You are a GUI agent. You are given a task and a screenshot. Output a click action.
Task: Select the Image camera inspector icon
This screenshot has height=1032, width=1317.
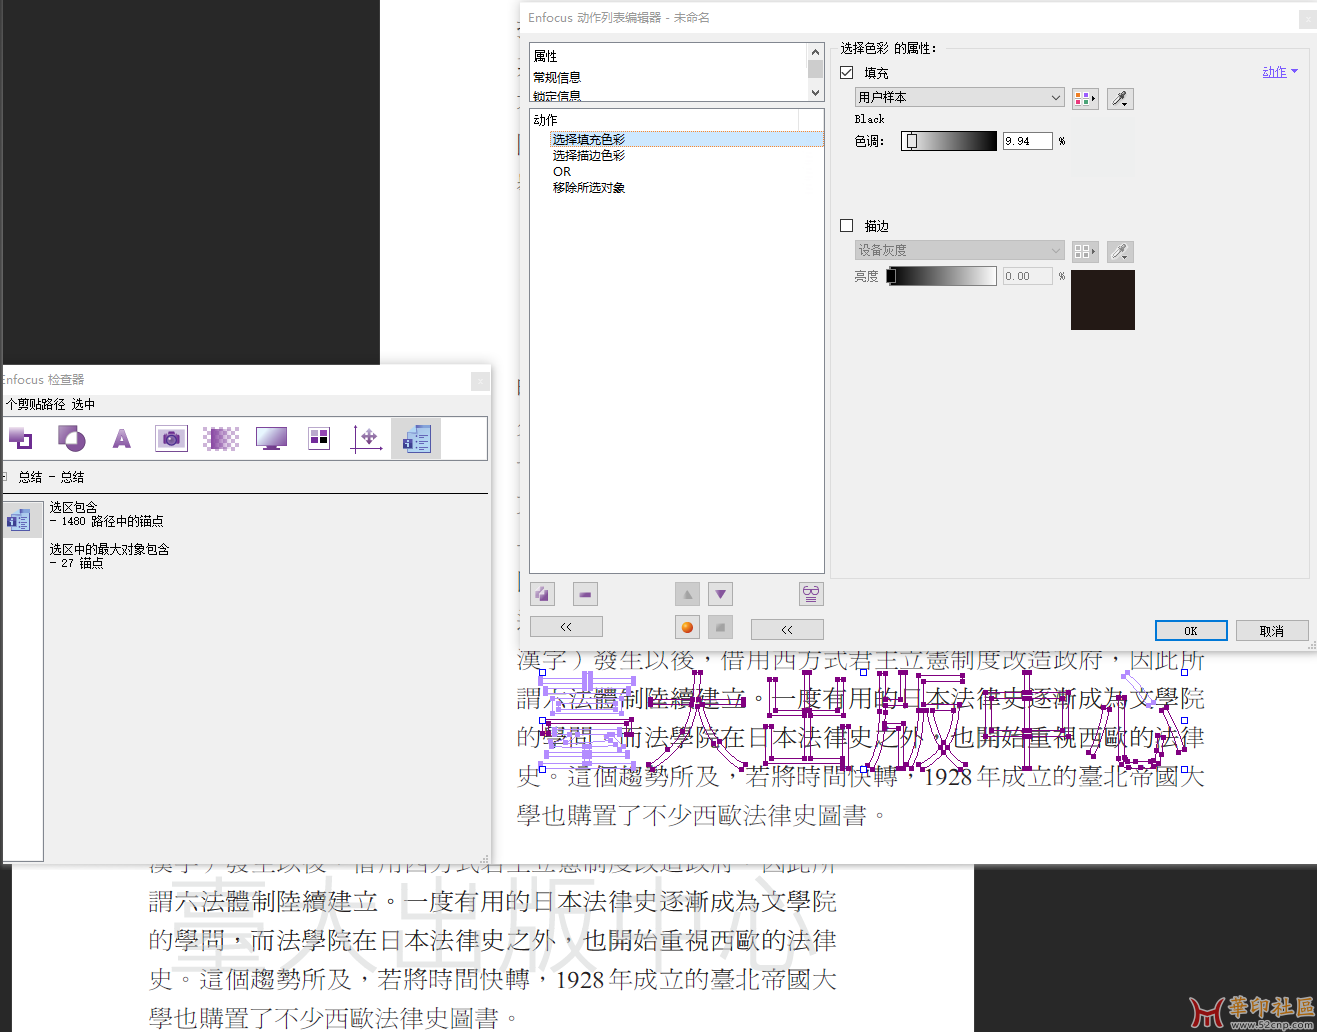171,438
